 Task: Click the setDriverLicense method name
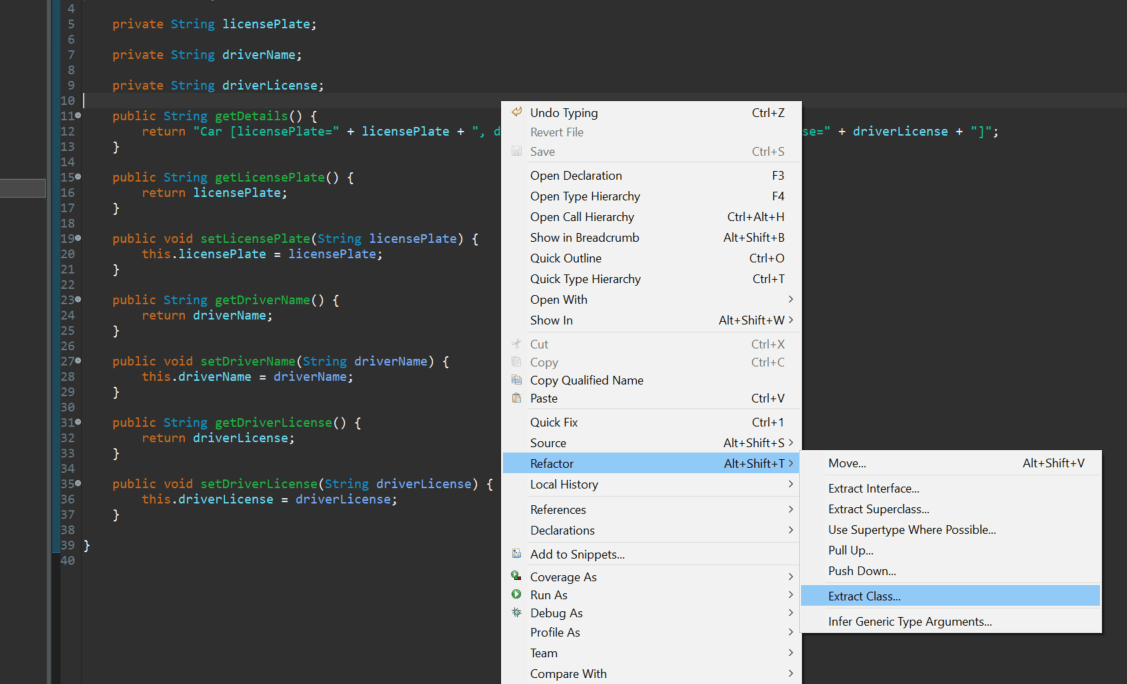point(259,484)
